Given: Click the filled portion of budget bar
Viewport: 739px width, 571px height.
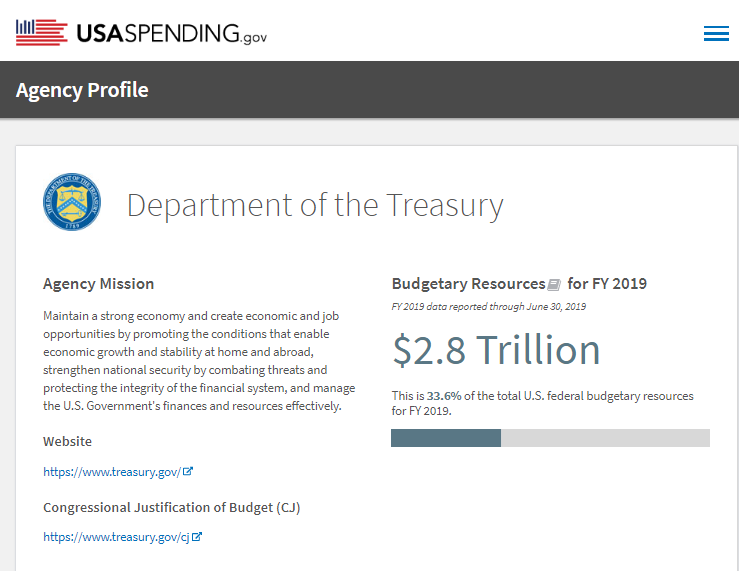Looking at the screenshot, I should (x=445, y=438).
